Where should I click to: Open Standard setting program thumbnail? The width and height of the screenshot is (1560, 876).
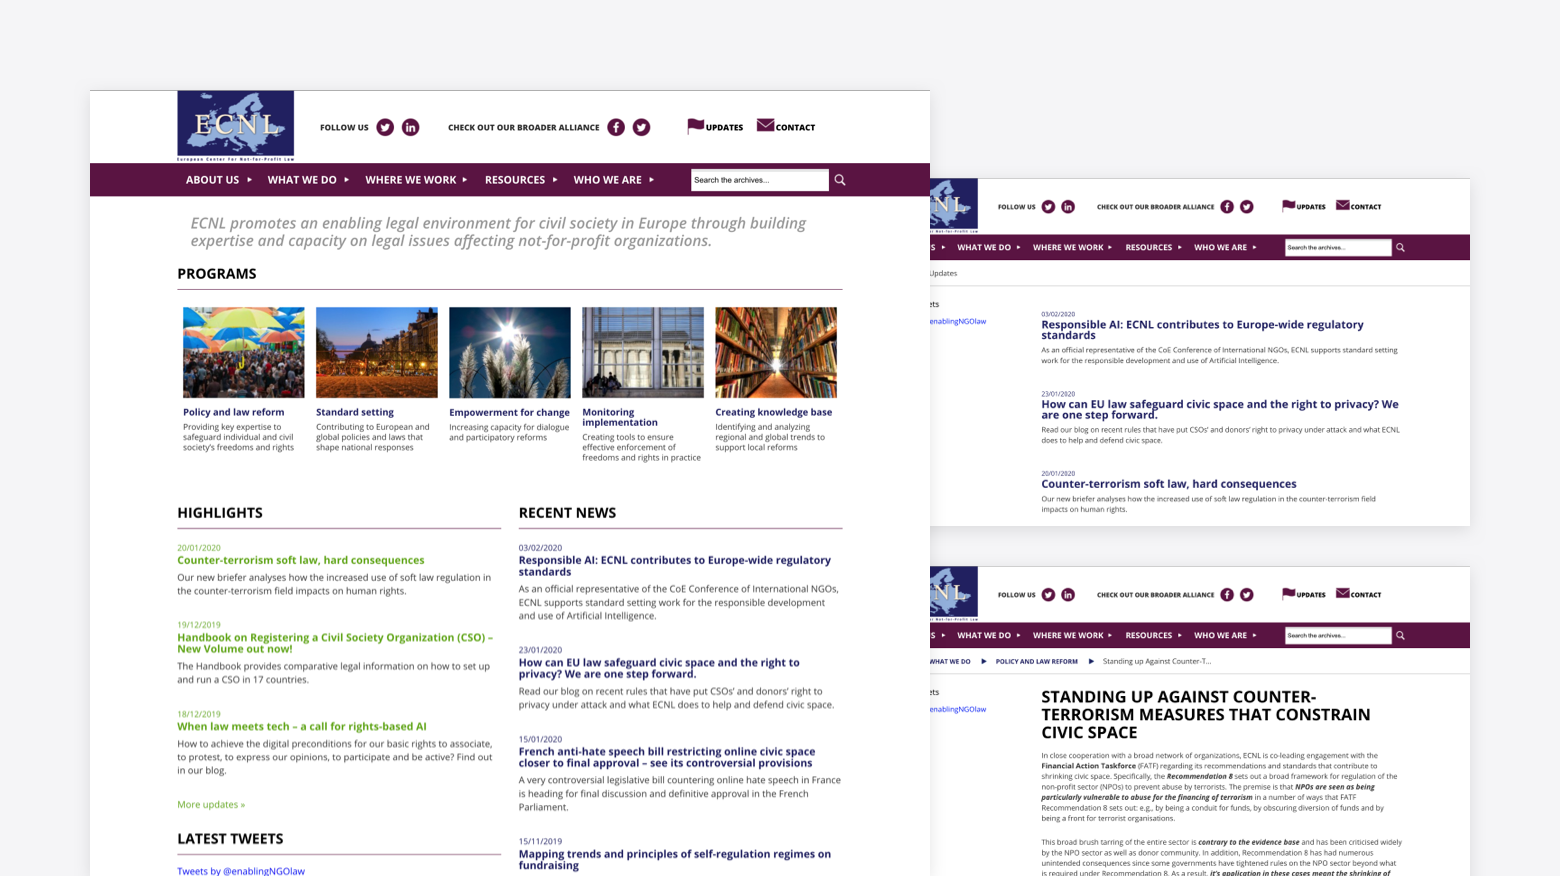coord(376,352)
